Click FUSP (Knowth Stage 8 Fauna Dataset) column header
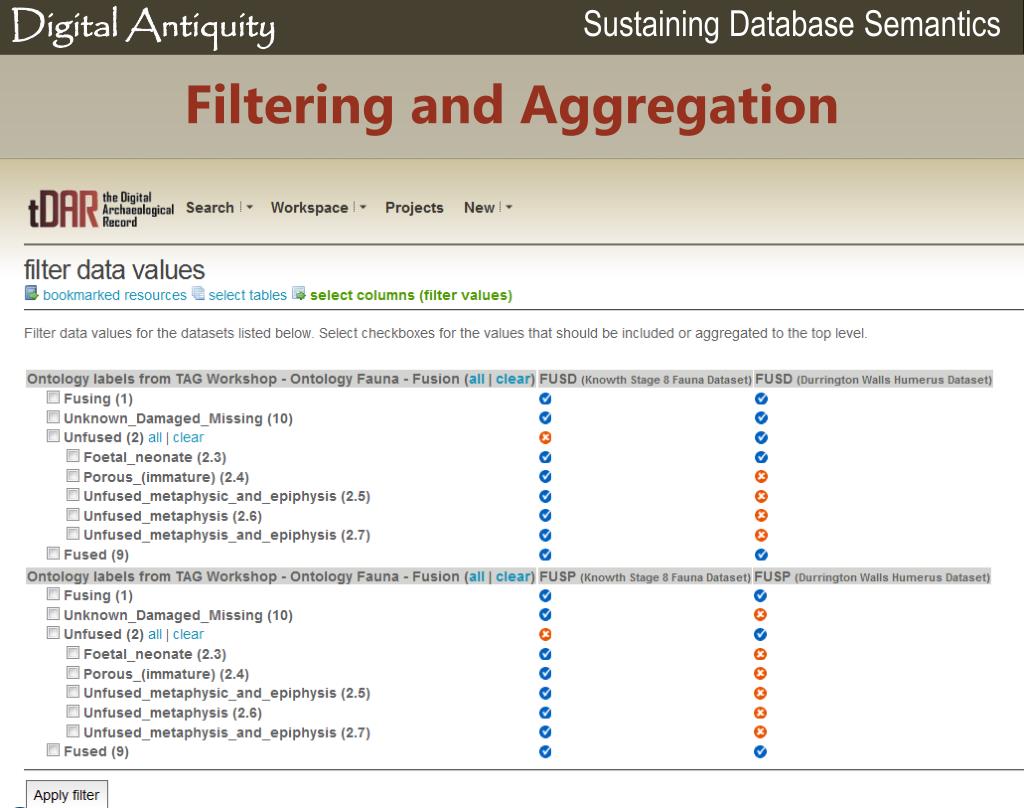The height and width of the screenshot is (808, 1024). (645, 577)
